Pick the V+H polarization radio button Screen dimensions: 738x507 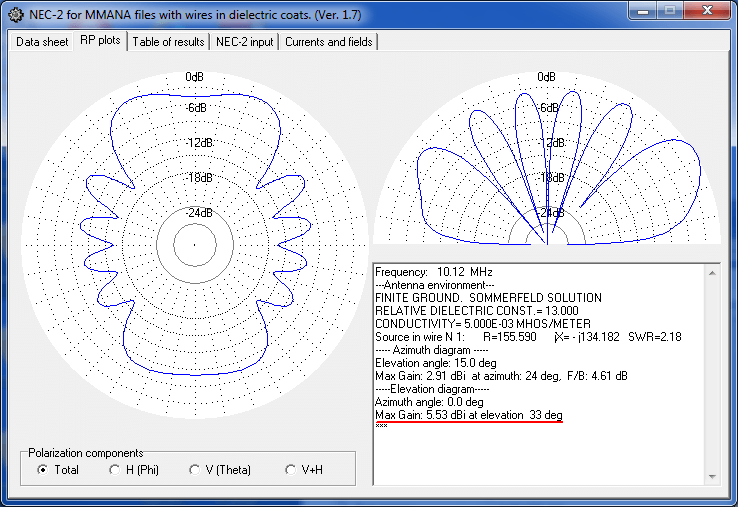coord(291,470)
